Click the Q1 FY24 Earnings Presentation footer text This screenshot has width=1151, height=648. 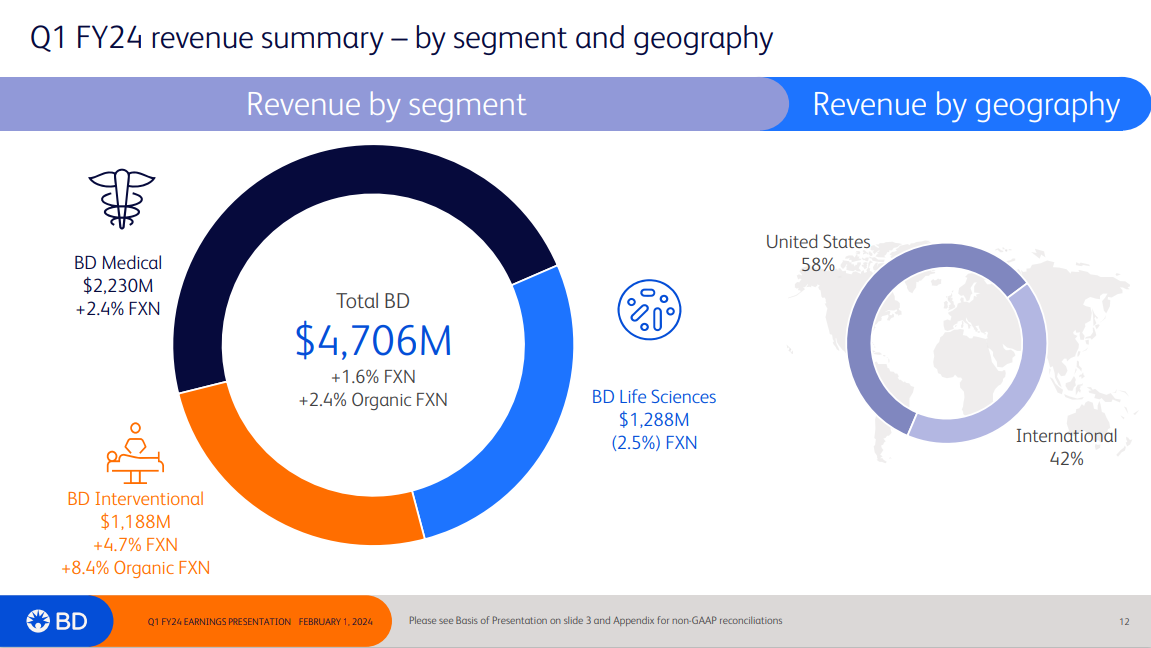(x=259, y=622)
